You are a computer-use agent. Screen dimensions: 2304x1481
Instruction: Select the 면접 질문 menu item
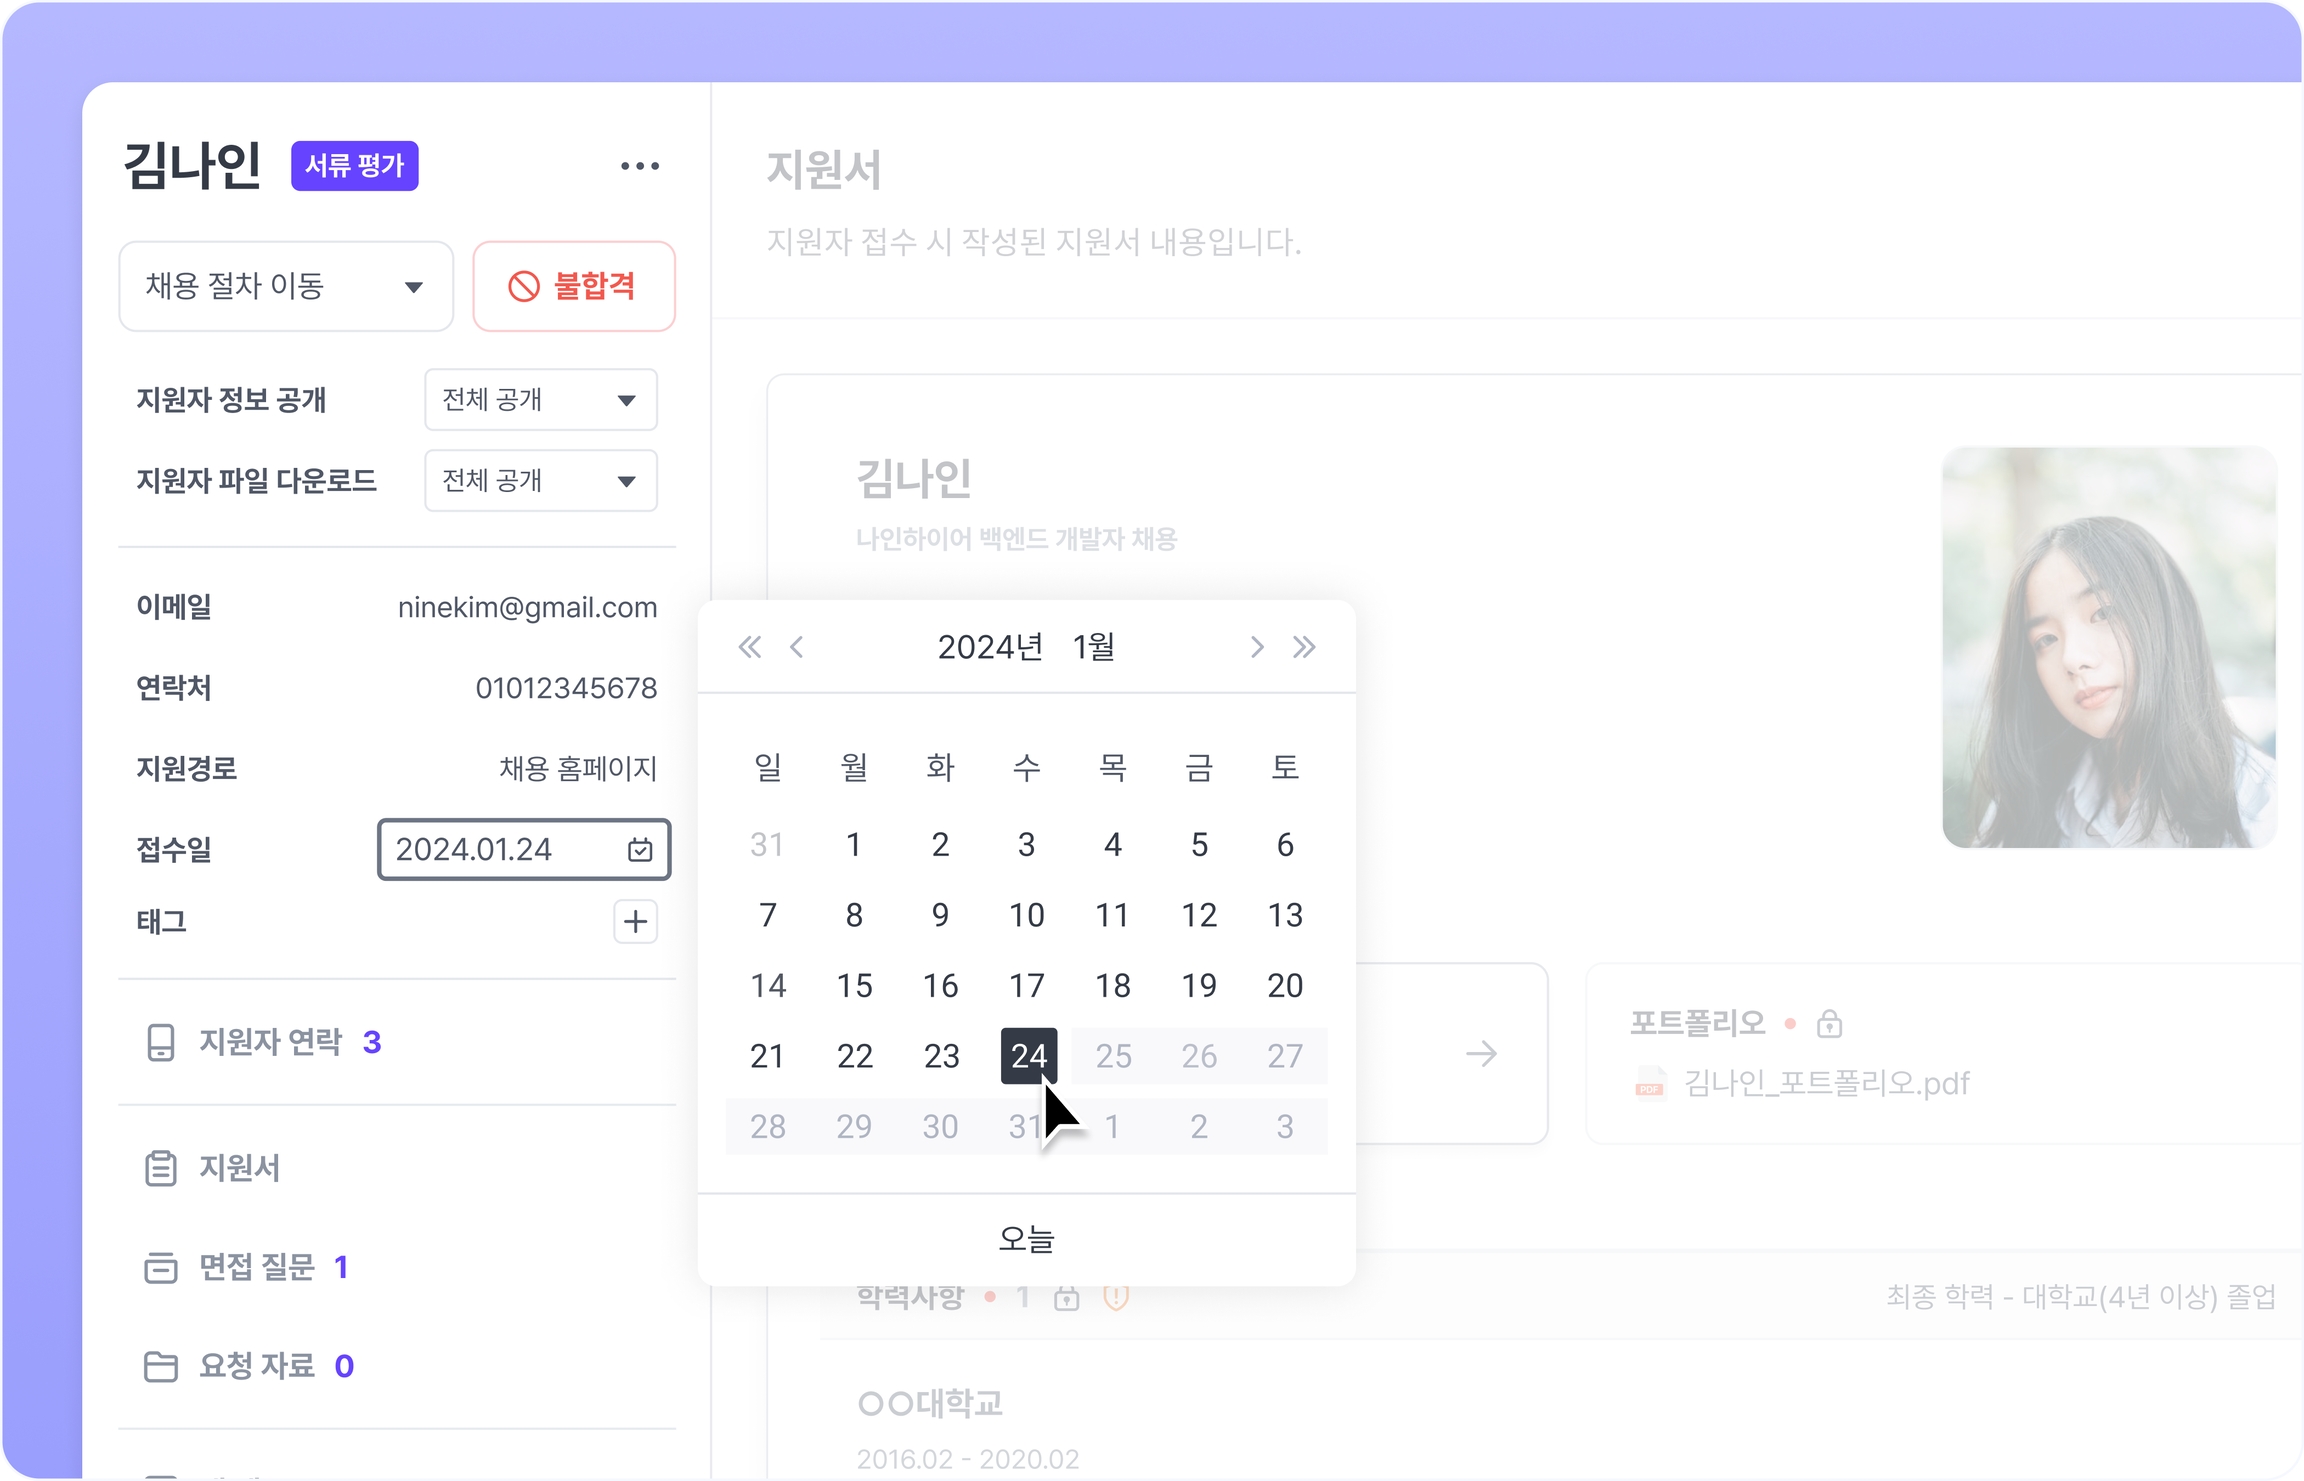[257, 1267]
